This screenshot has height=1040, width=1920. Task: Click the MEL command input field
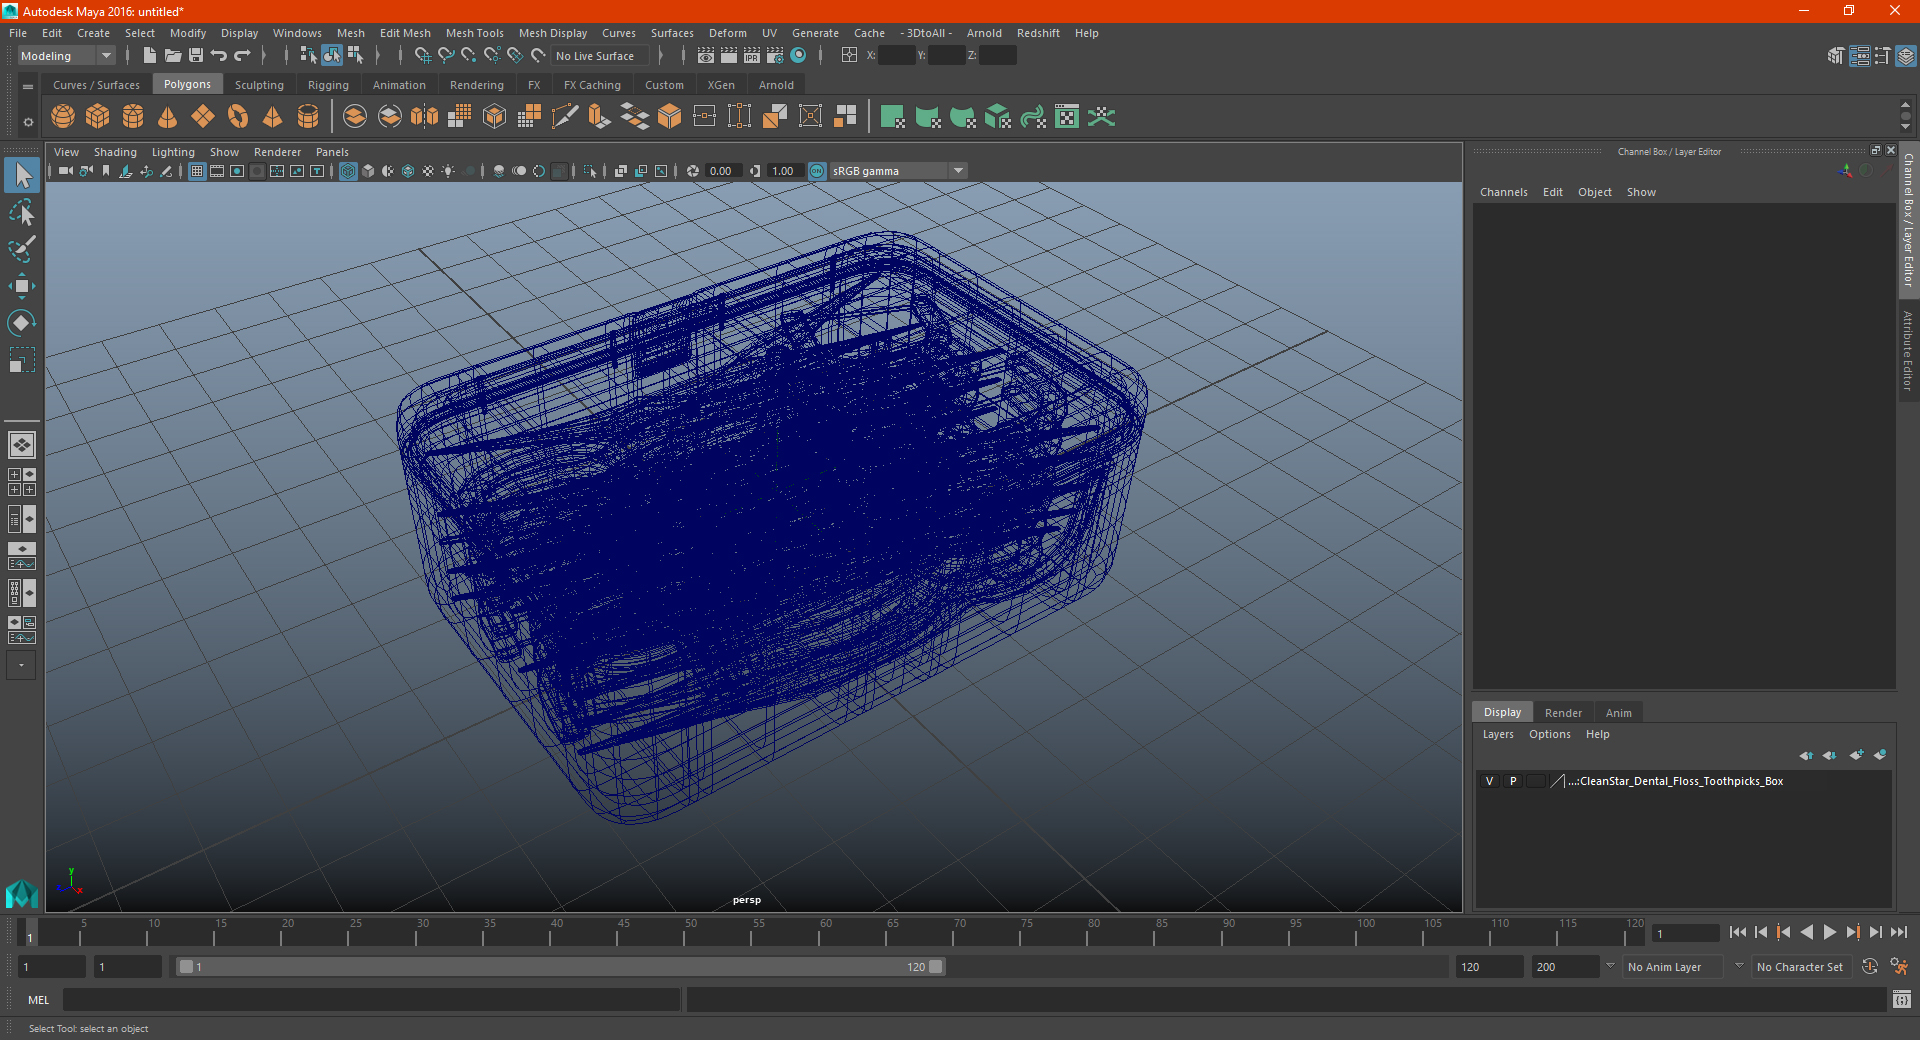(371, 1000)
